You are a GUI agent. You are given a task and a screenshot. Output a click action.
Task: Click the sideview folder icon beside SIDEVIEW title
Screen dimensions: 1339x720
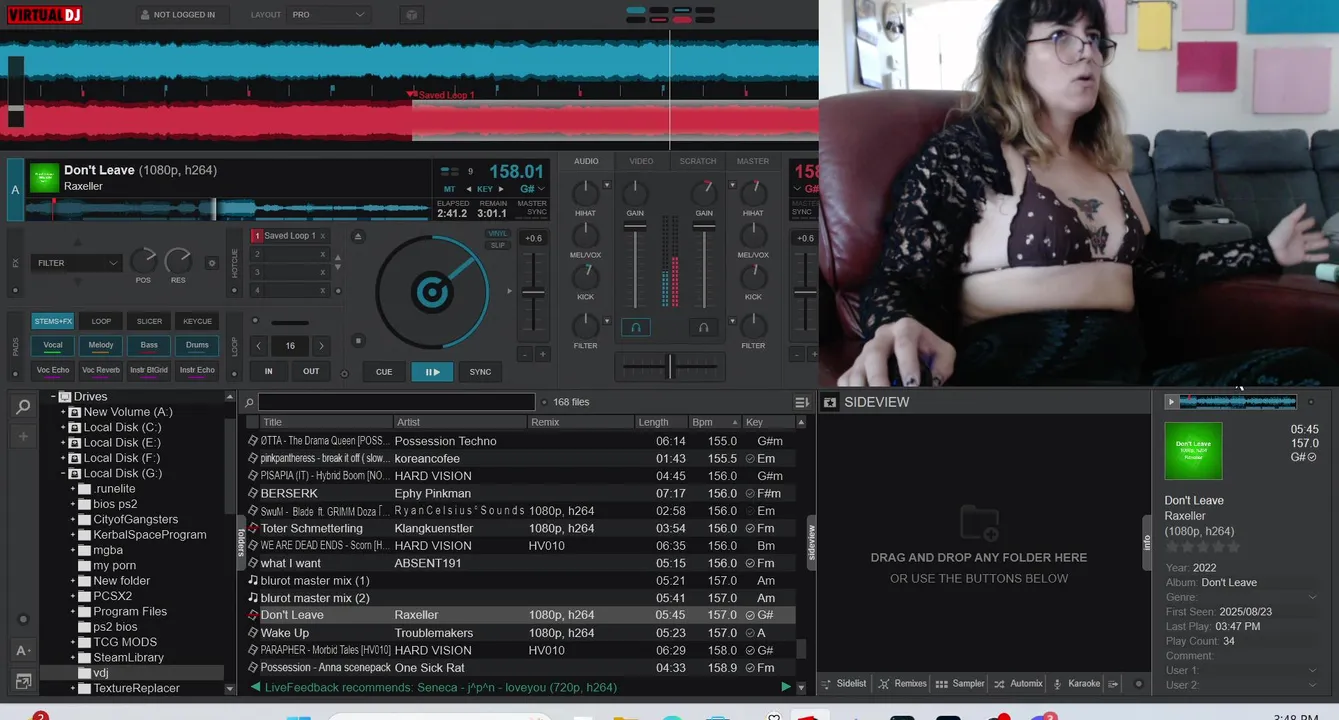point(829,402)
